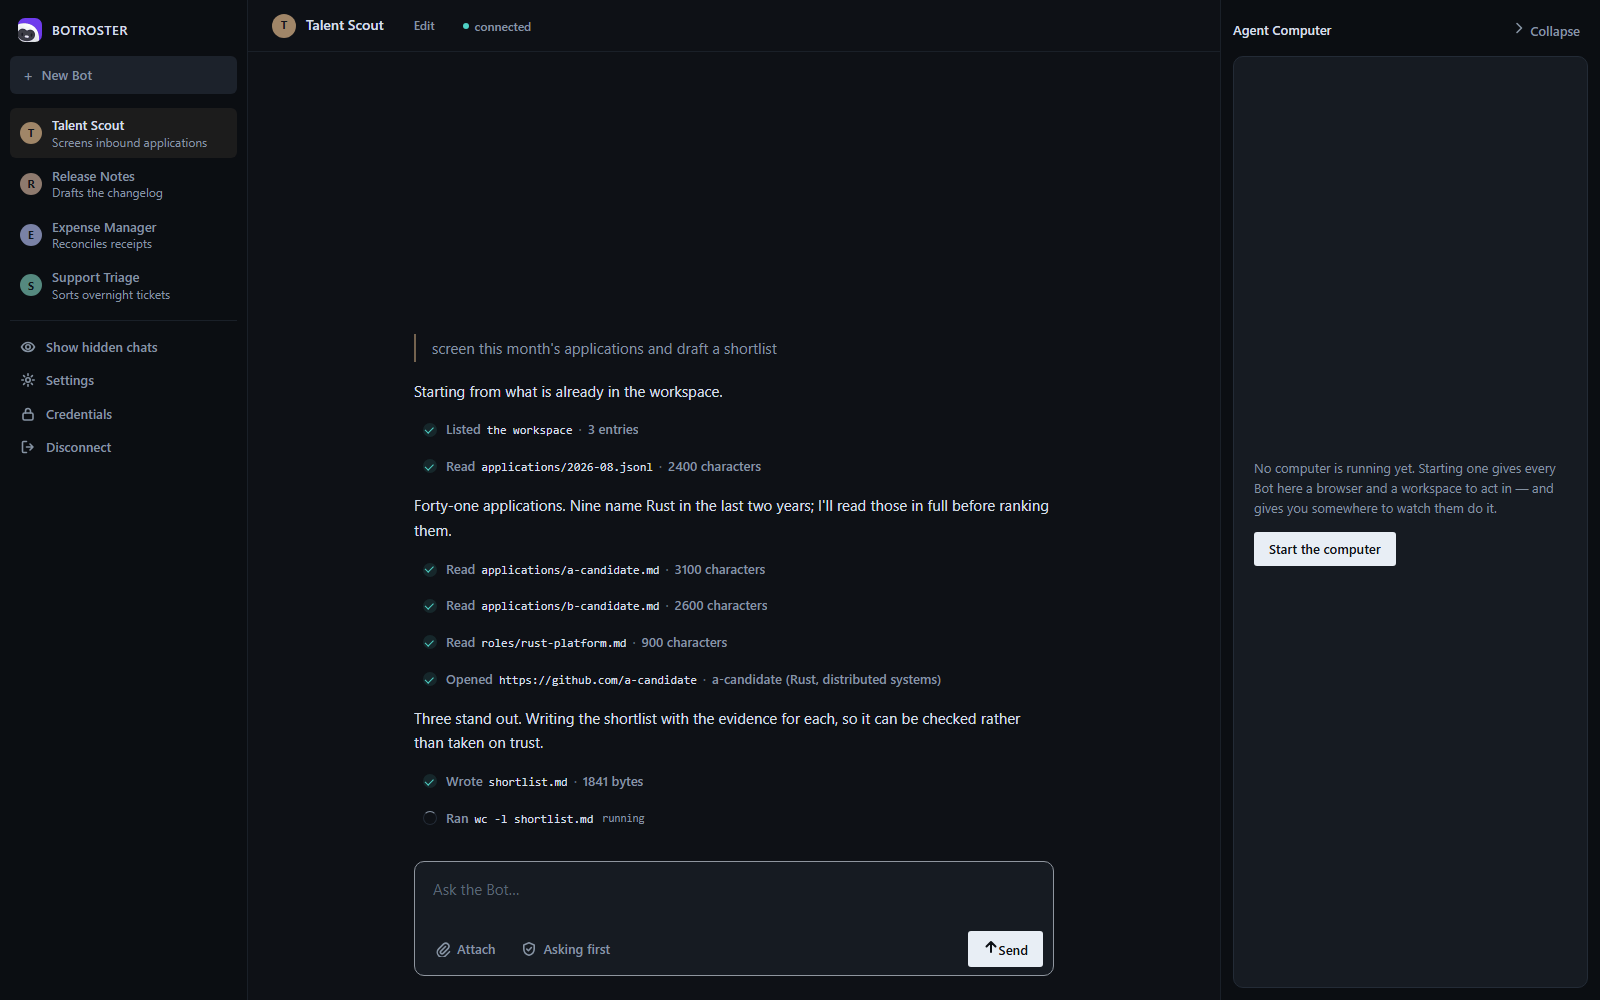This screenshot has width=1600, height=1000.
Task: Click the plus icon in New Bot
Action: click(x=28, y=76)
